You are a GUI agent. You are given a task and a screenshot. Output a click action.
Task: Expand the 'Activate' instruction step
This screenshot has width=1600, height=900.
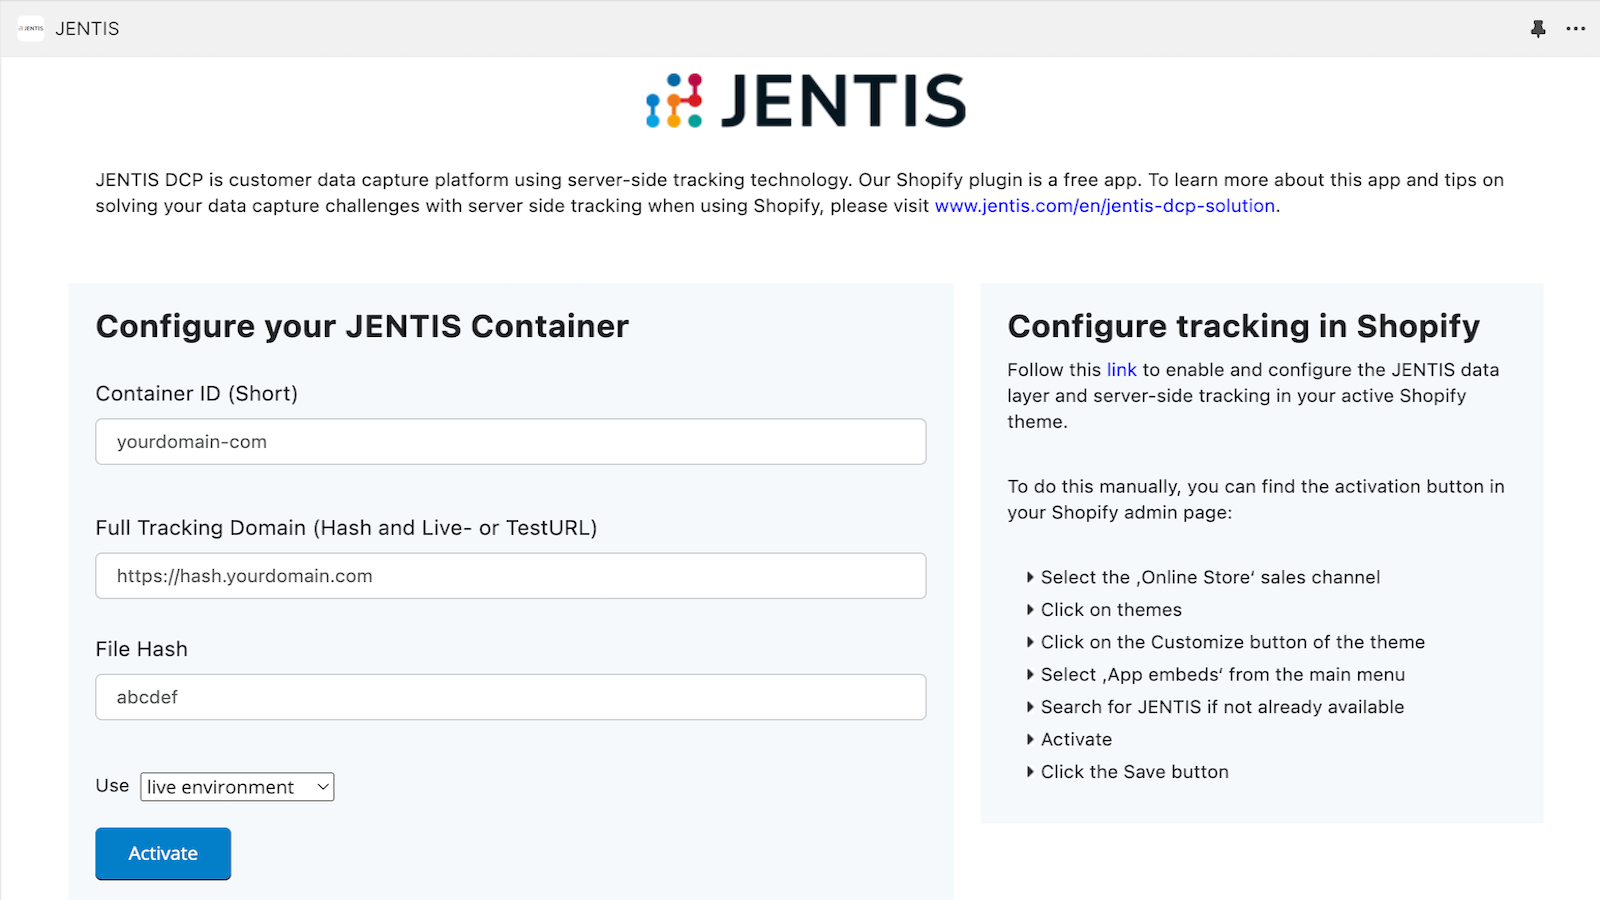(1069, 740)
